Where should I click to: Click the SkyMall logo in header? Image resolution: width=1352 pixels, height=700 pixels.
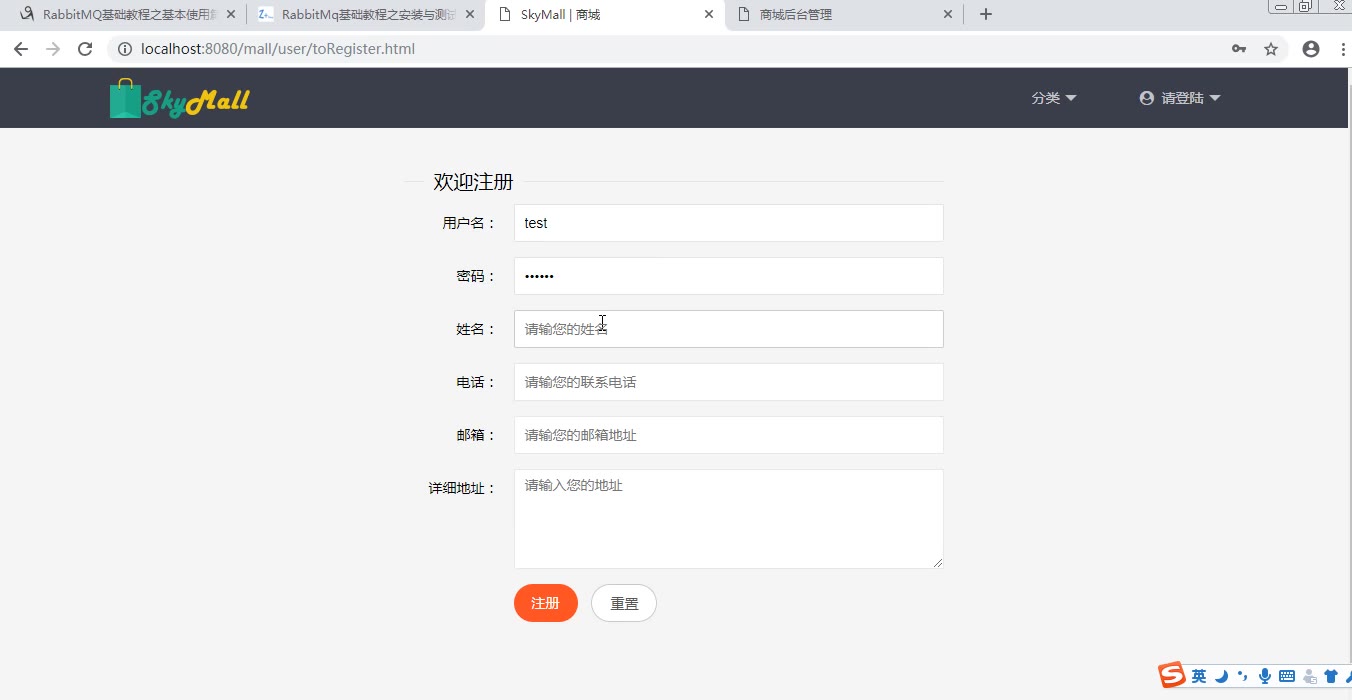(x=179, y=99)
